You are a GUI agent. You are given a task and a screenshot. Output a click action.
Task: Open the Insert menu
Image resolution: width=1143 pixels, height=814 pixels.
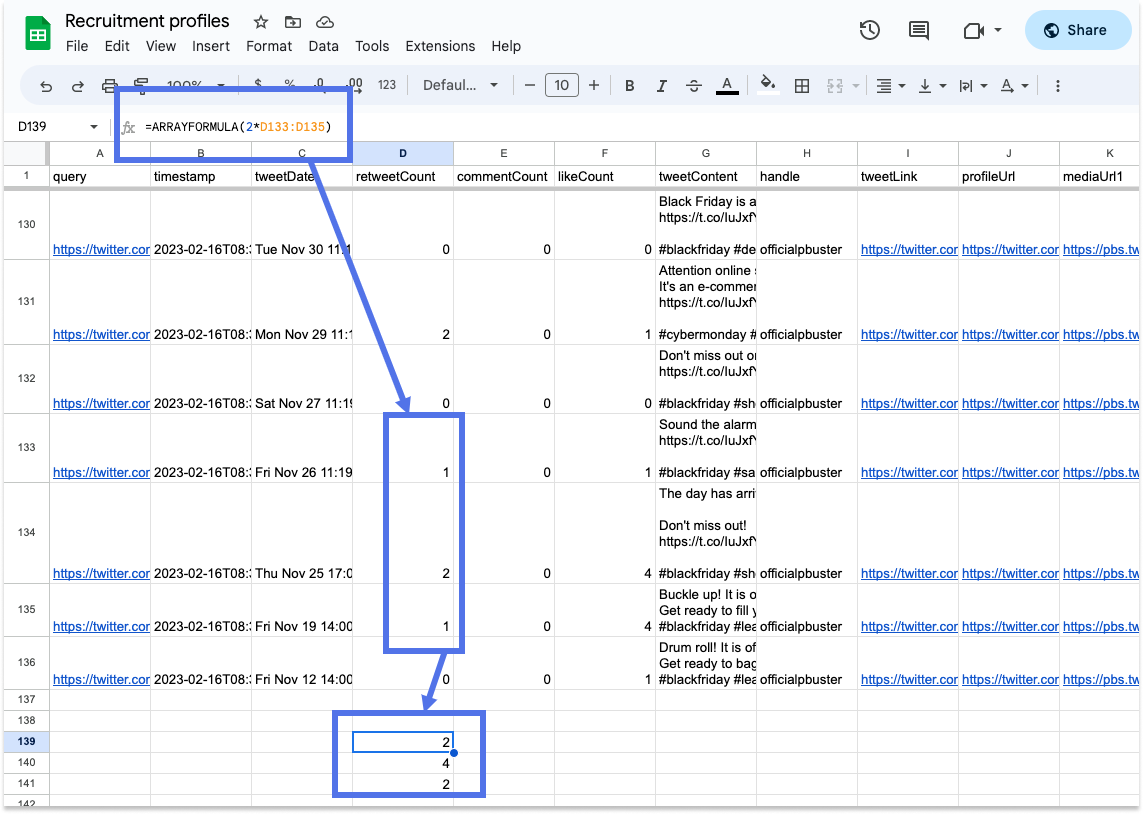tap(211, 46)
